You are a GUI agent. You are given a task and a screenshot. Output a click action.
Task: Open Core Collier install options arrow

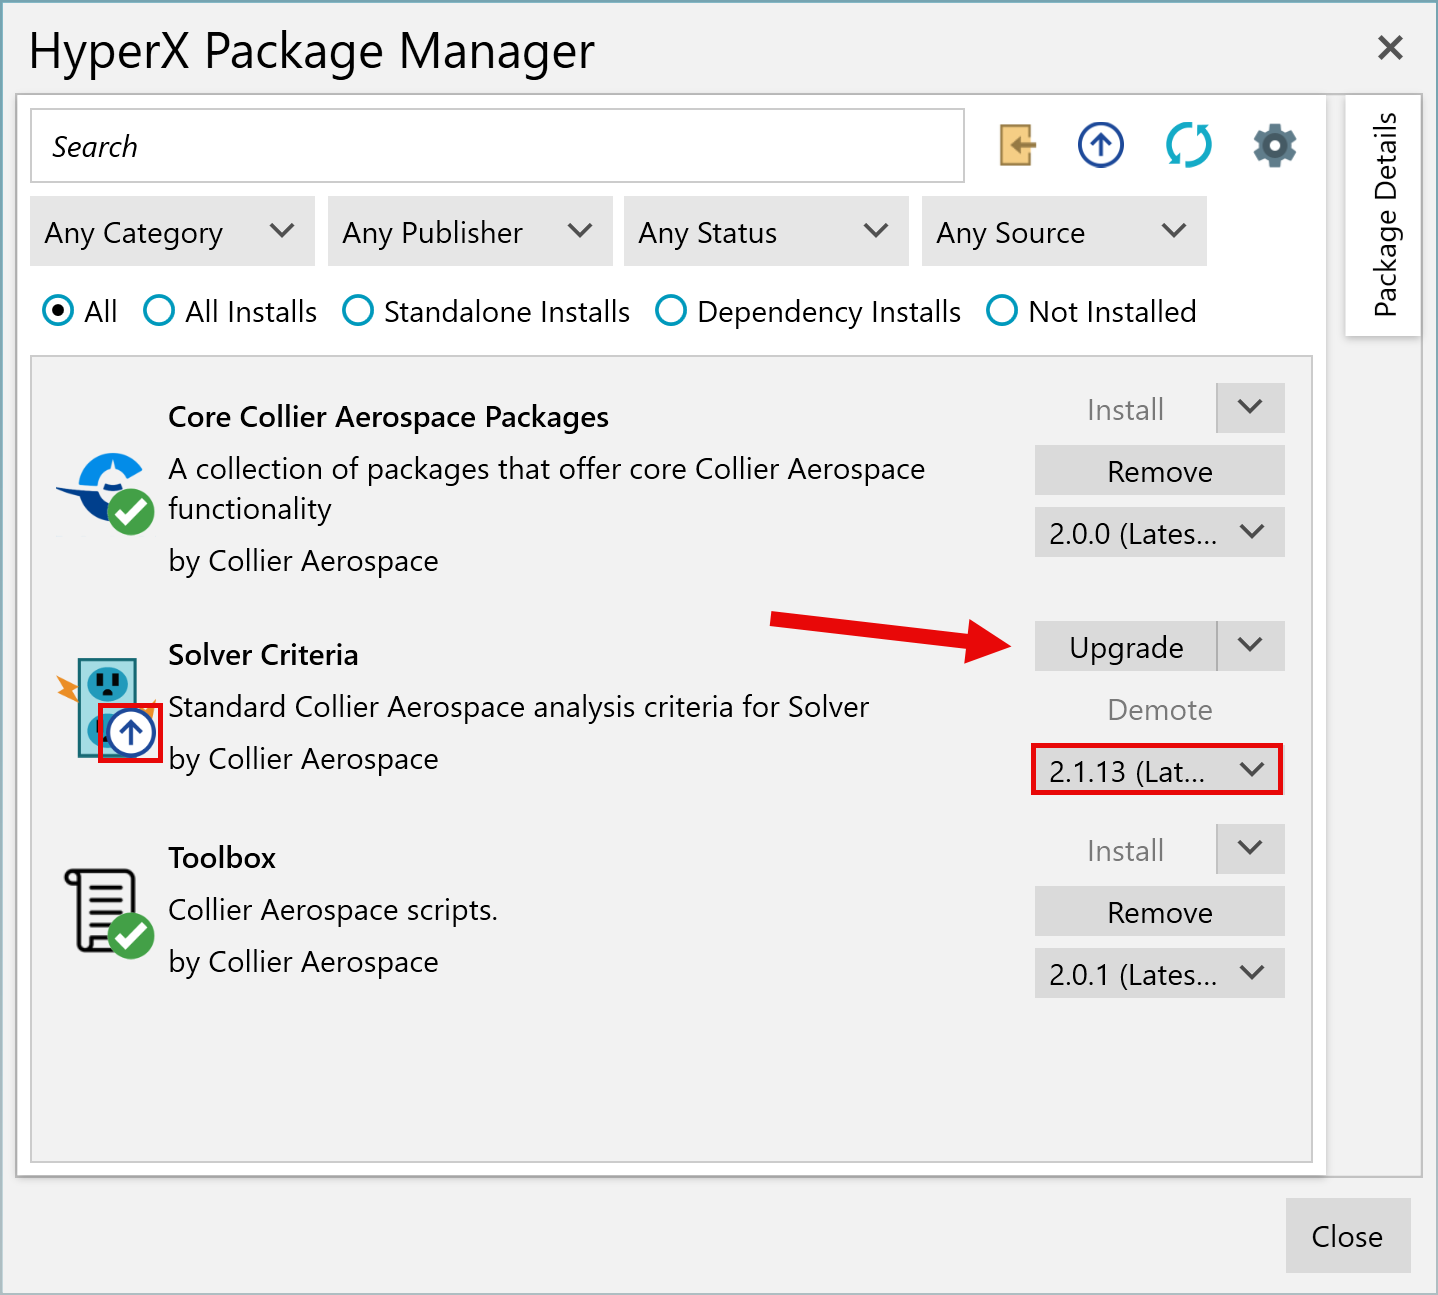pos(1250,408)
